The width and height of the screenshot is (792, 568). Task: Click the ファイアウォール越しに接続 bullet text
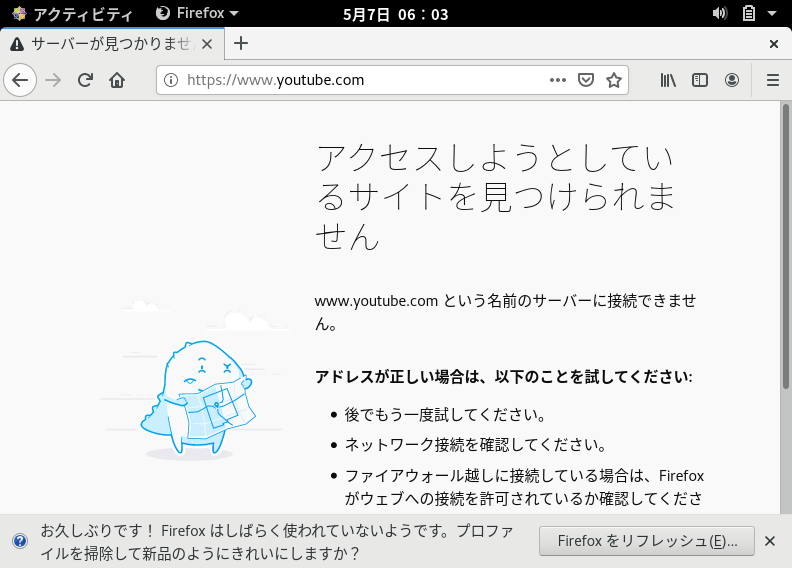[524, 487]
